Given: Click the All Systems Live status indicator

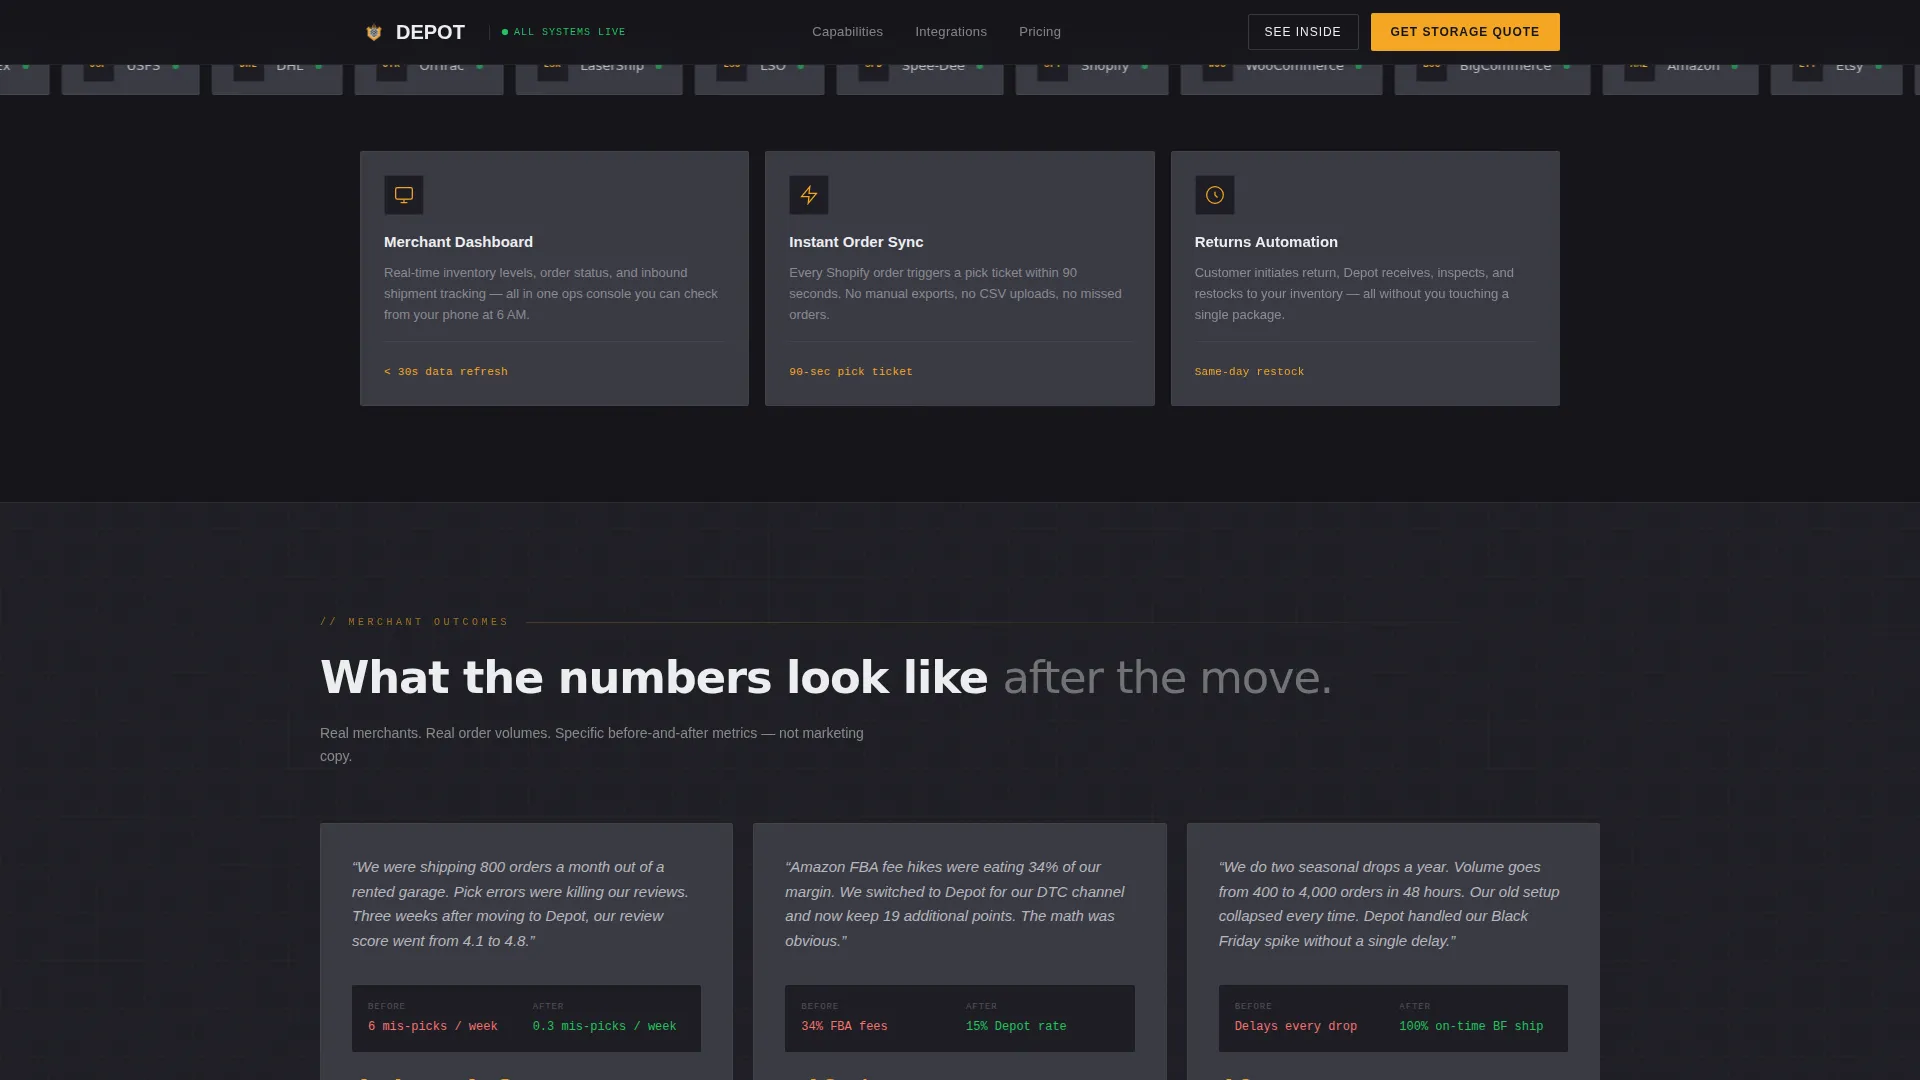Looking at the screenshot, I should [564, 32].
